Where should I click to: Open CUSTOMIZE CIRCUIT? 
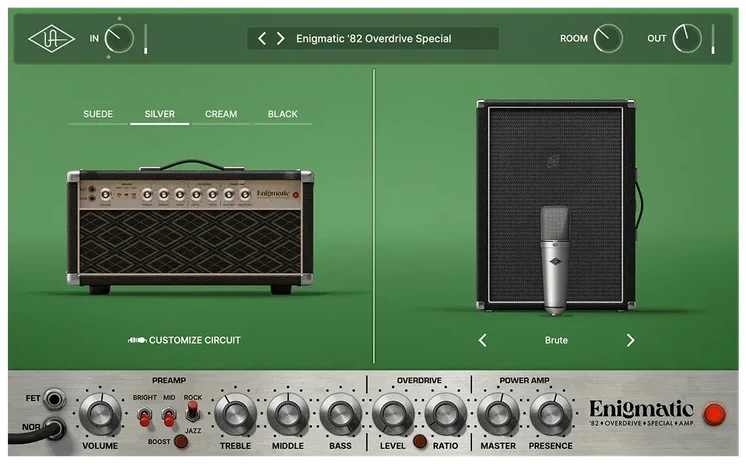pyautogui.click(x=184, y=340)
